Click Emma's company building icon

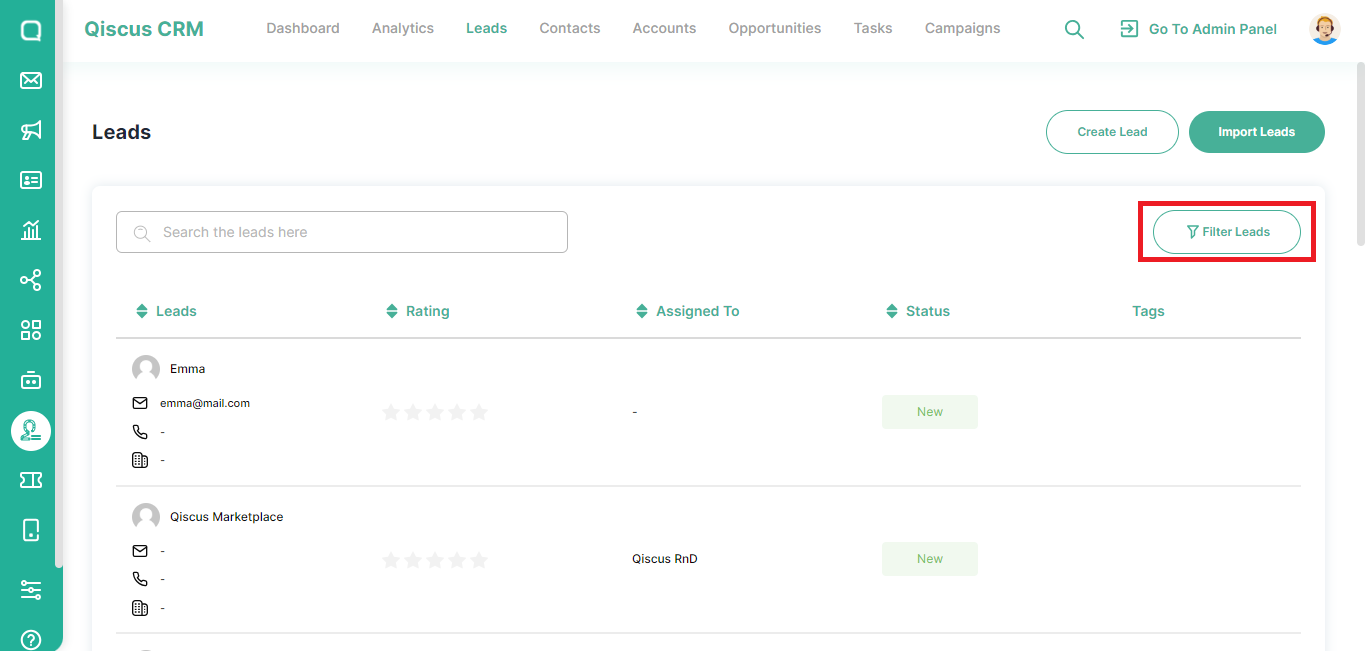pos(140,460)
